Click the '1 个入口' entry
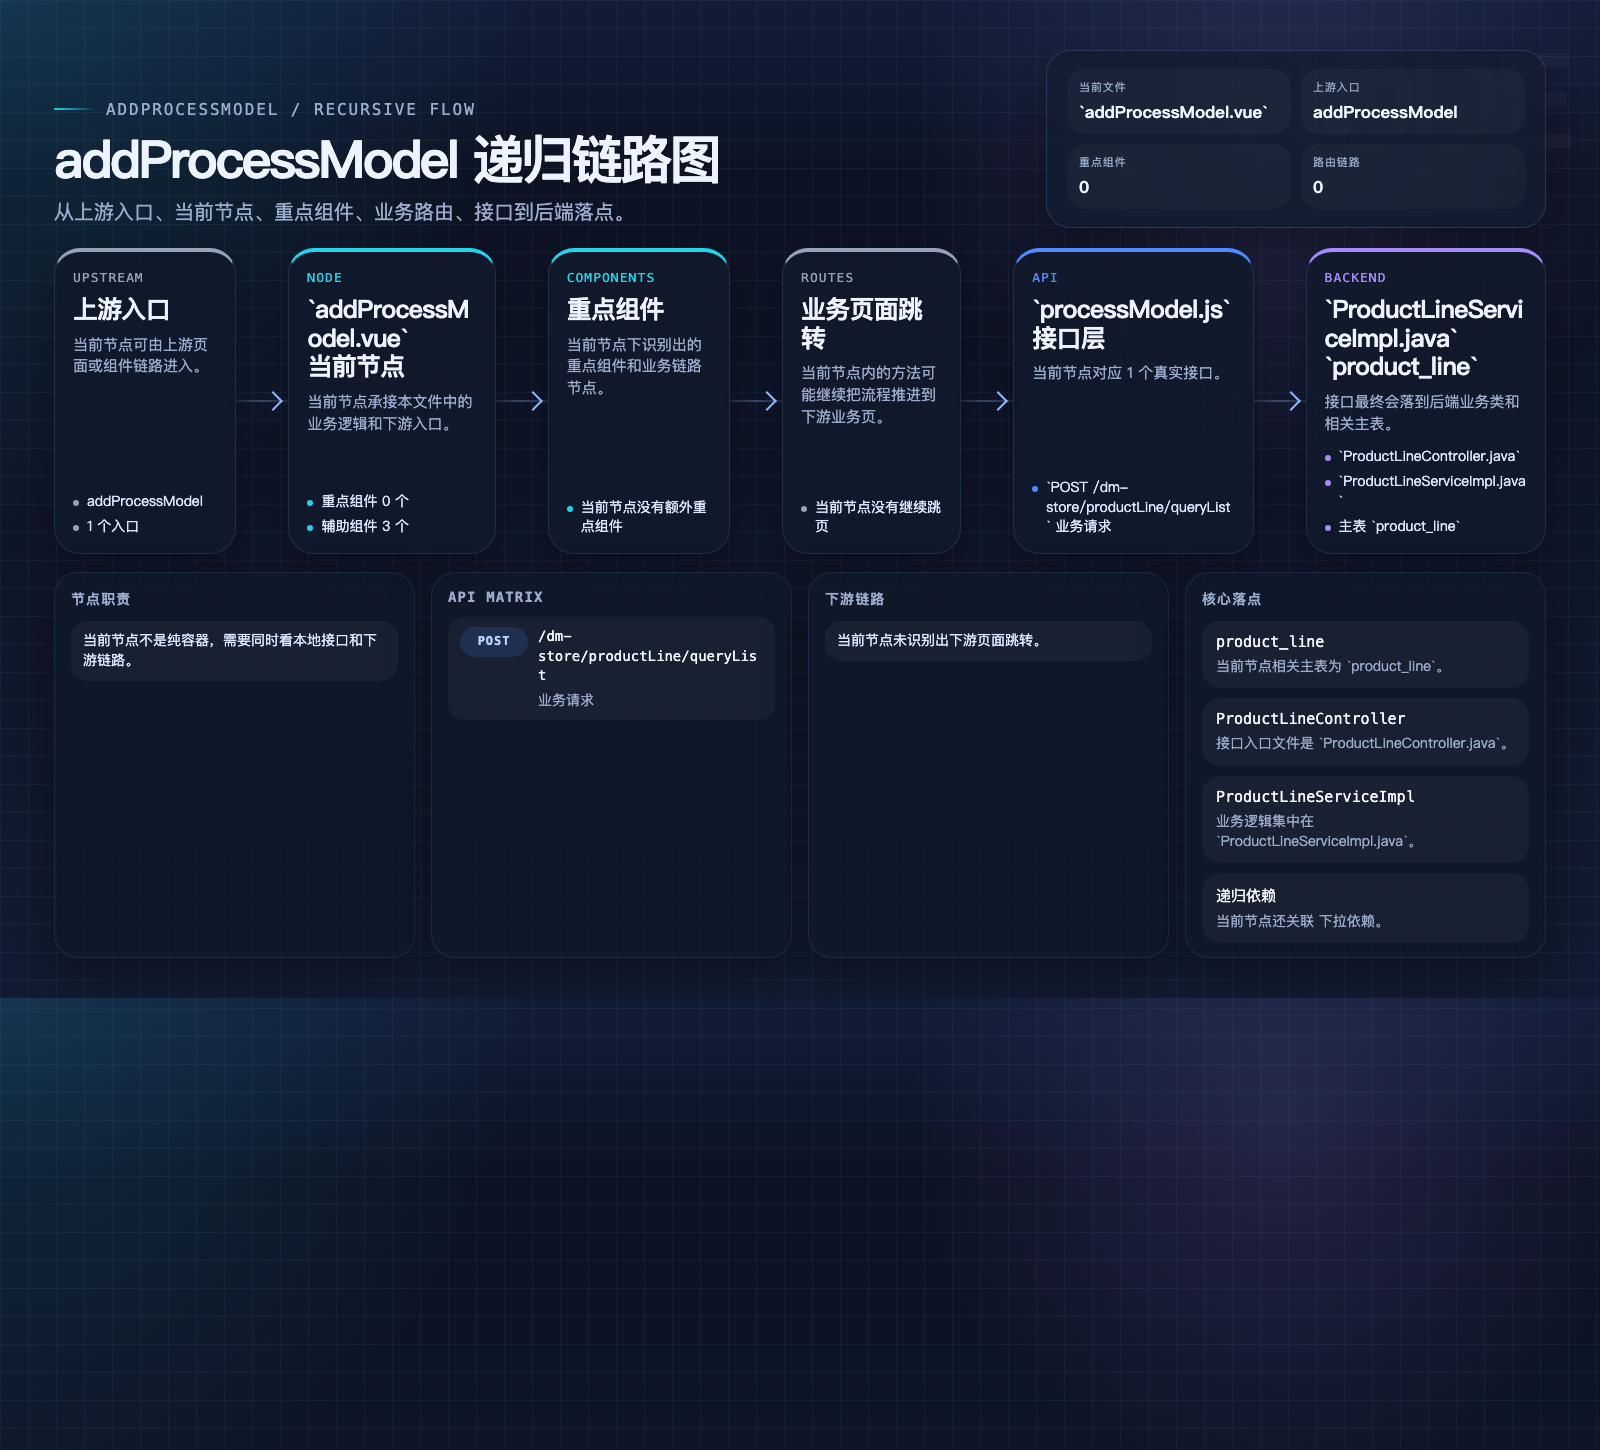The width and height of the screenshot is (1600, 1450). 112,526
